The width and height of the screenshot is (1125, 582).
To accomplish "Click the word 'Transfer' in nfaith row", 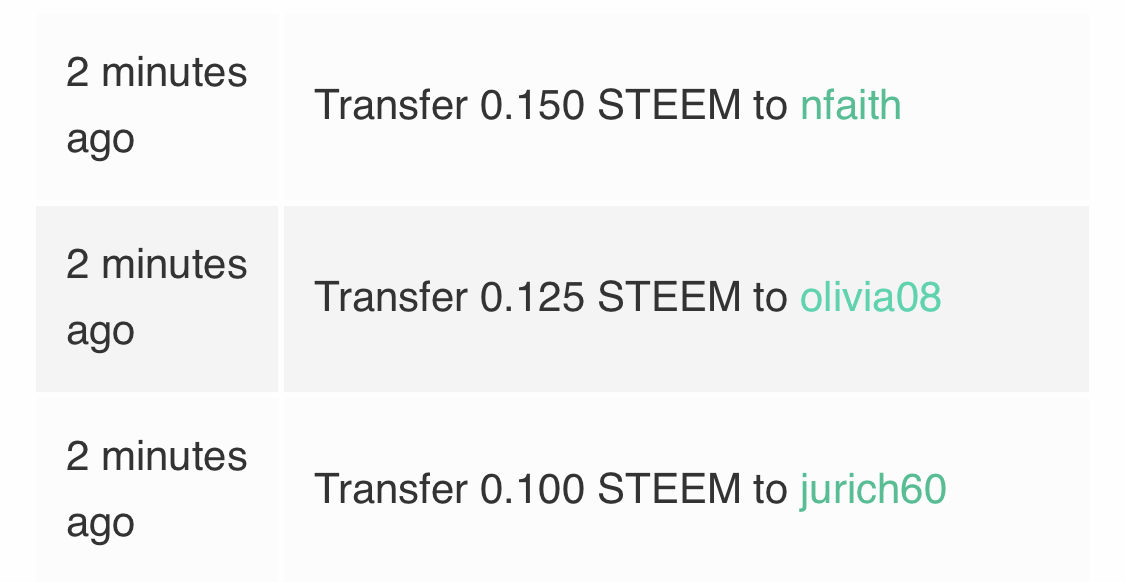I will [391, 105].
